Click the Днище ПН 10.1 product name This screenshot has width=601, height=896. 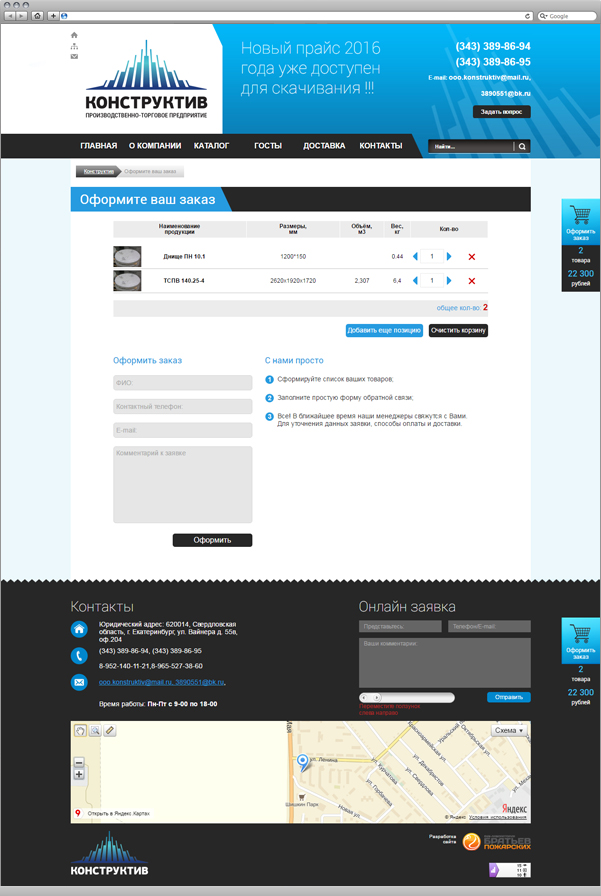pyautogui.click(x=184, y=257)
